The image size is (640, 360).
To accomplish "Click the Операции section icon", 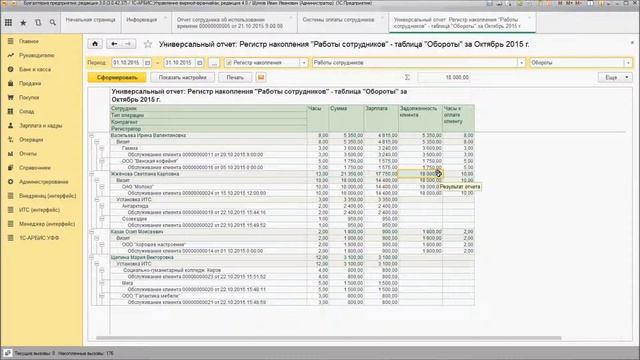I will pos(11,140).
